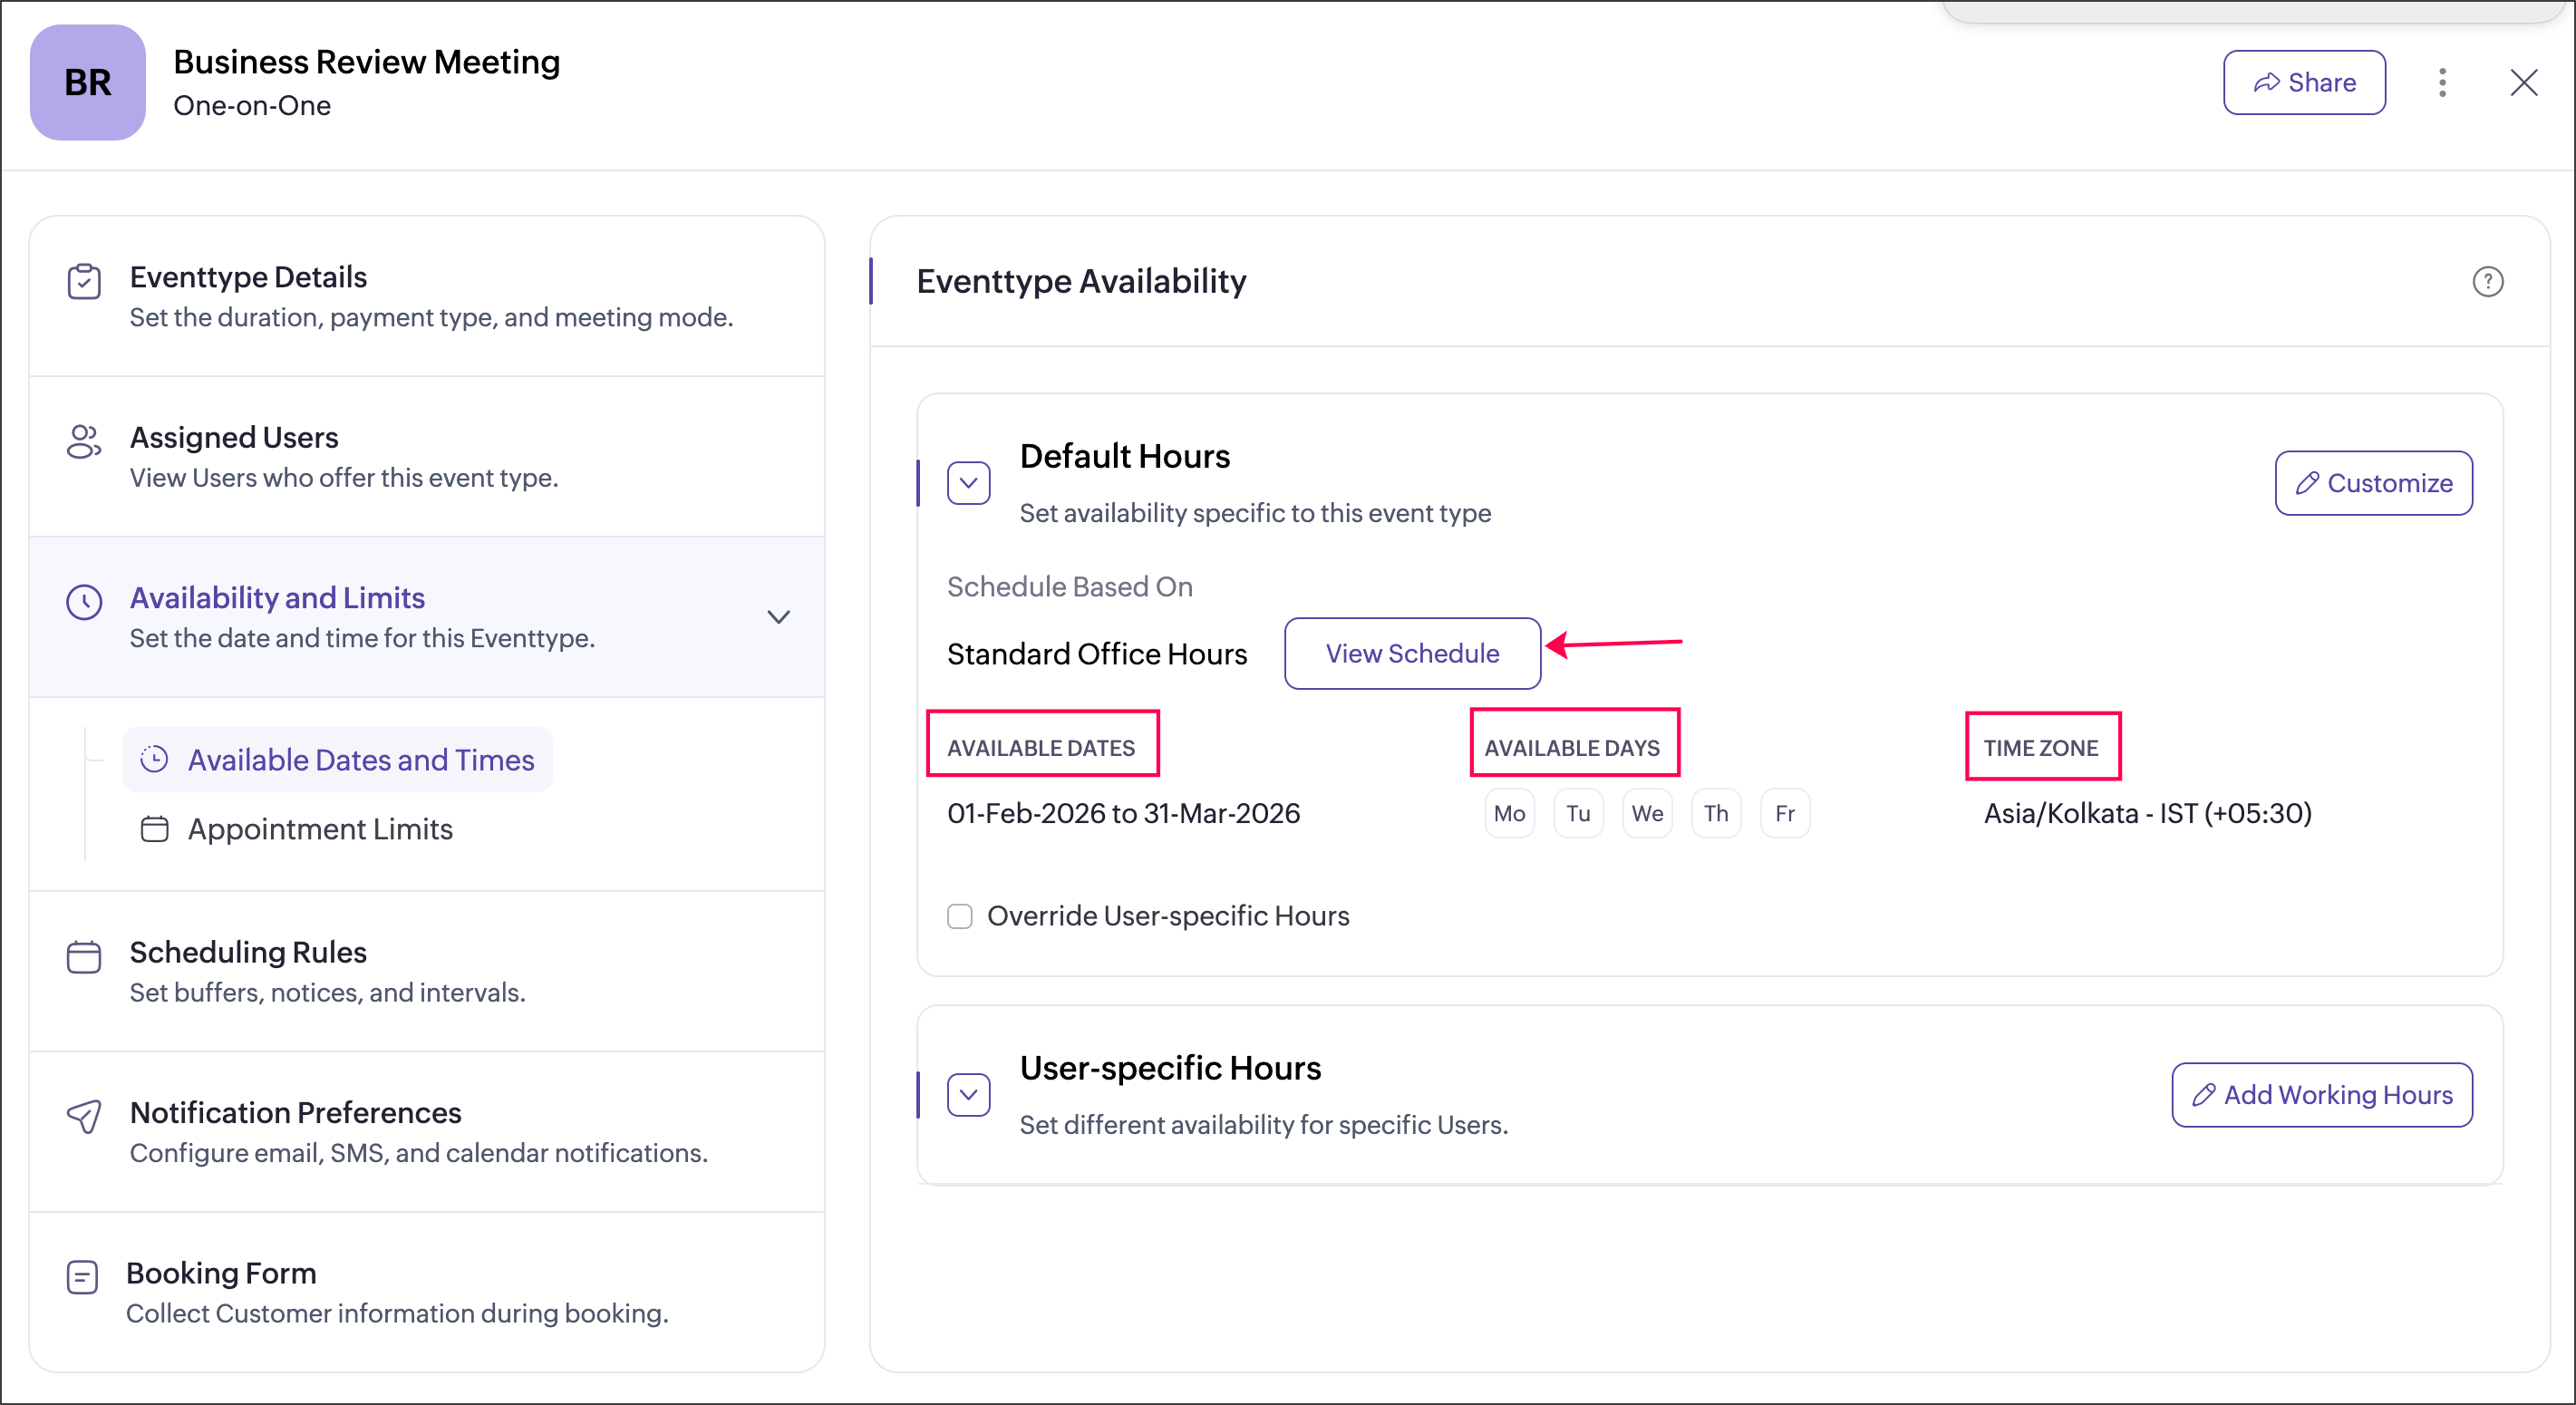
Task: Select Available Dates and Times item
Action: 360,760
